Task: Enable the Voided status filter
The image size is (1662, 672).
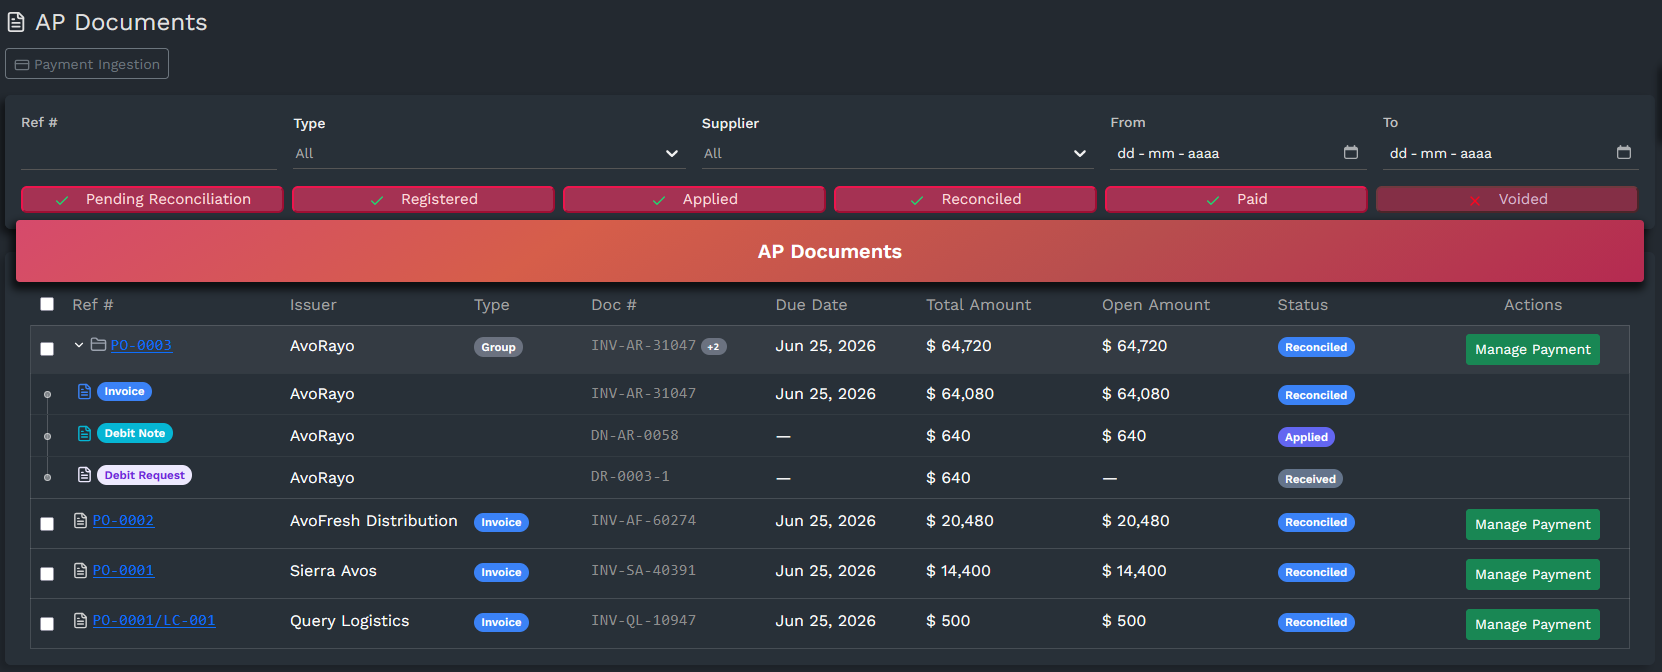Action: point(1507,199)
